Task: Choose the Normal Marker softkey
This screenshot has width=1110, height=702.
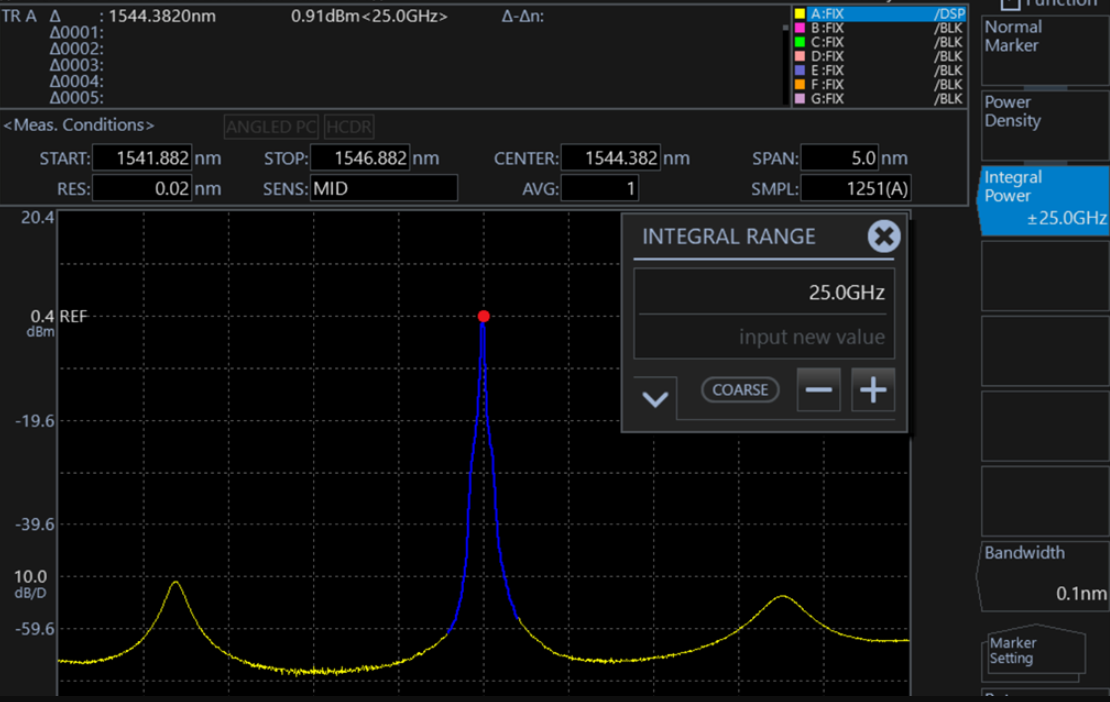Action: tap(1043, 48)
